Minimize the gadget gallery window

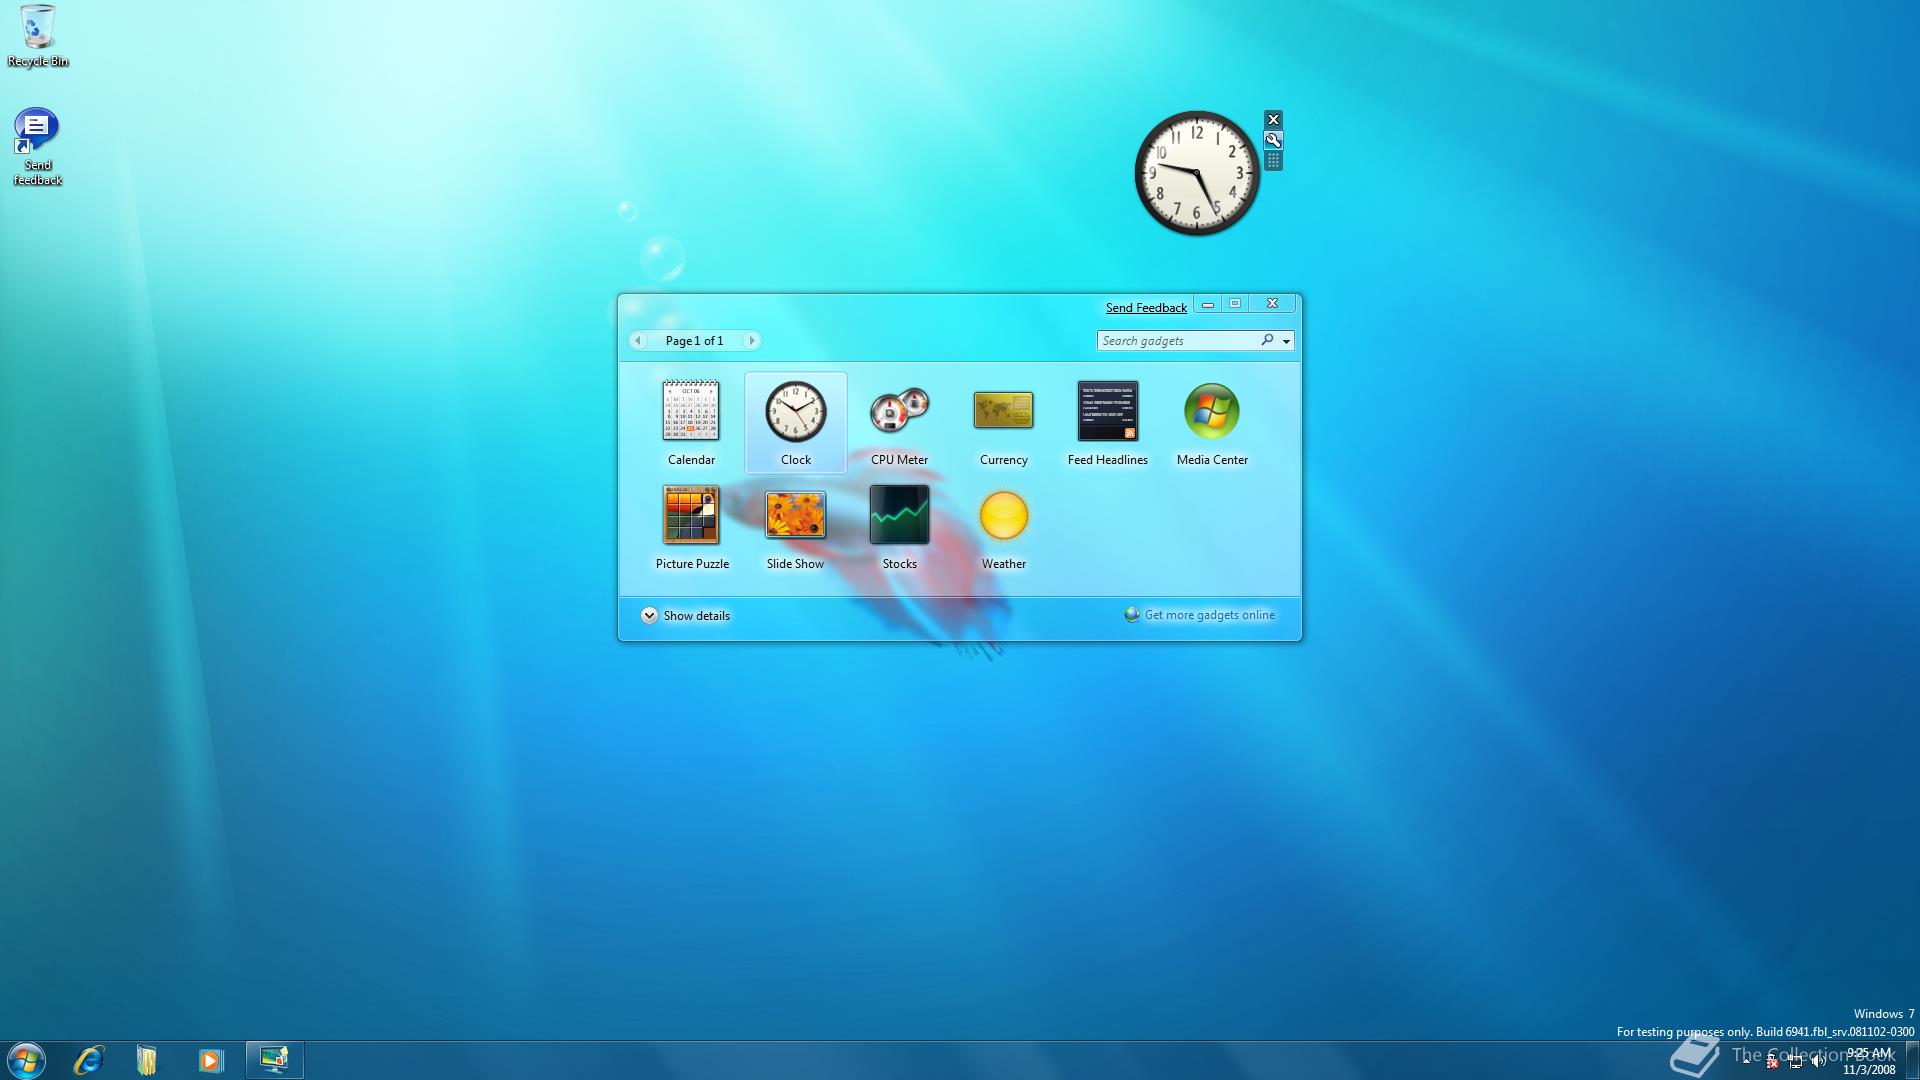[x=1208, y=304]
